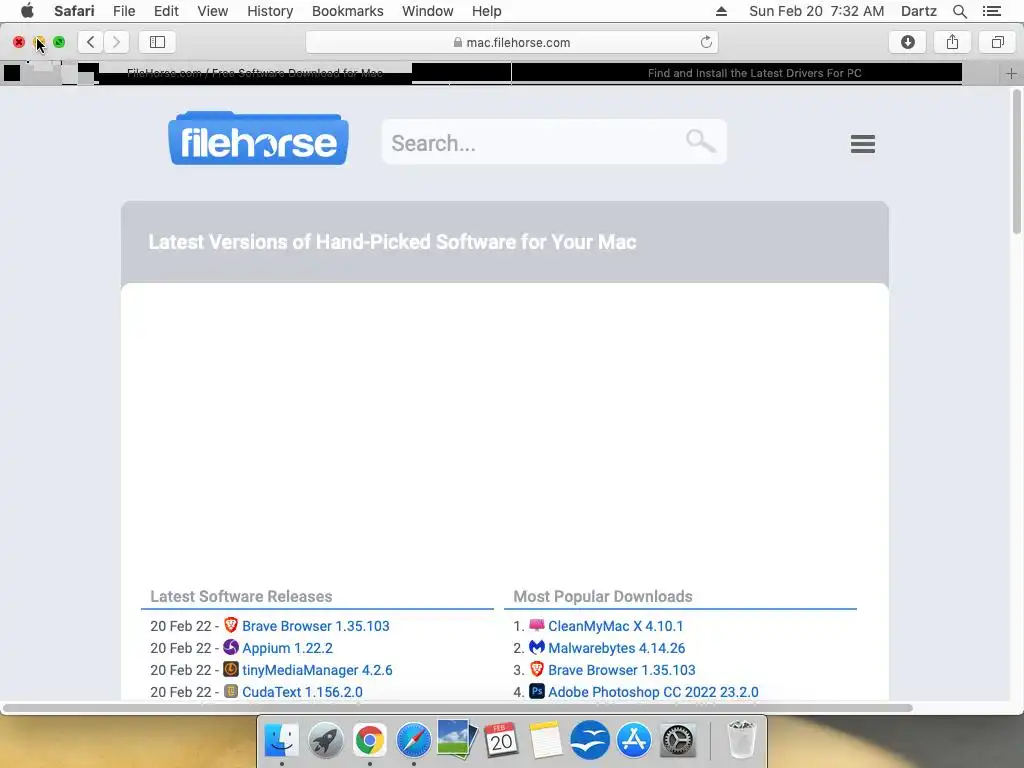Click the horizontal page scrollbar
Image resolution: width=1024 pixels, height=768 pixels.
coord(457,708)
